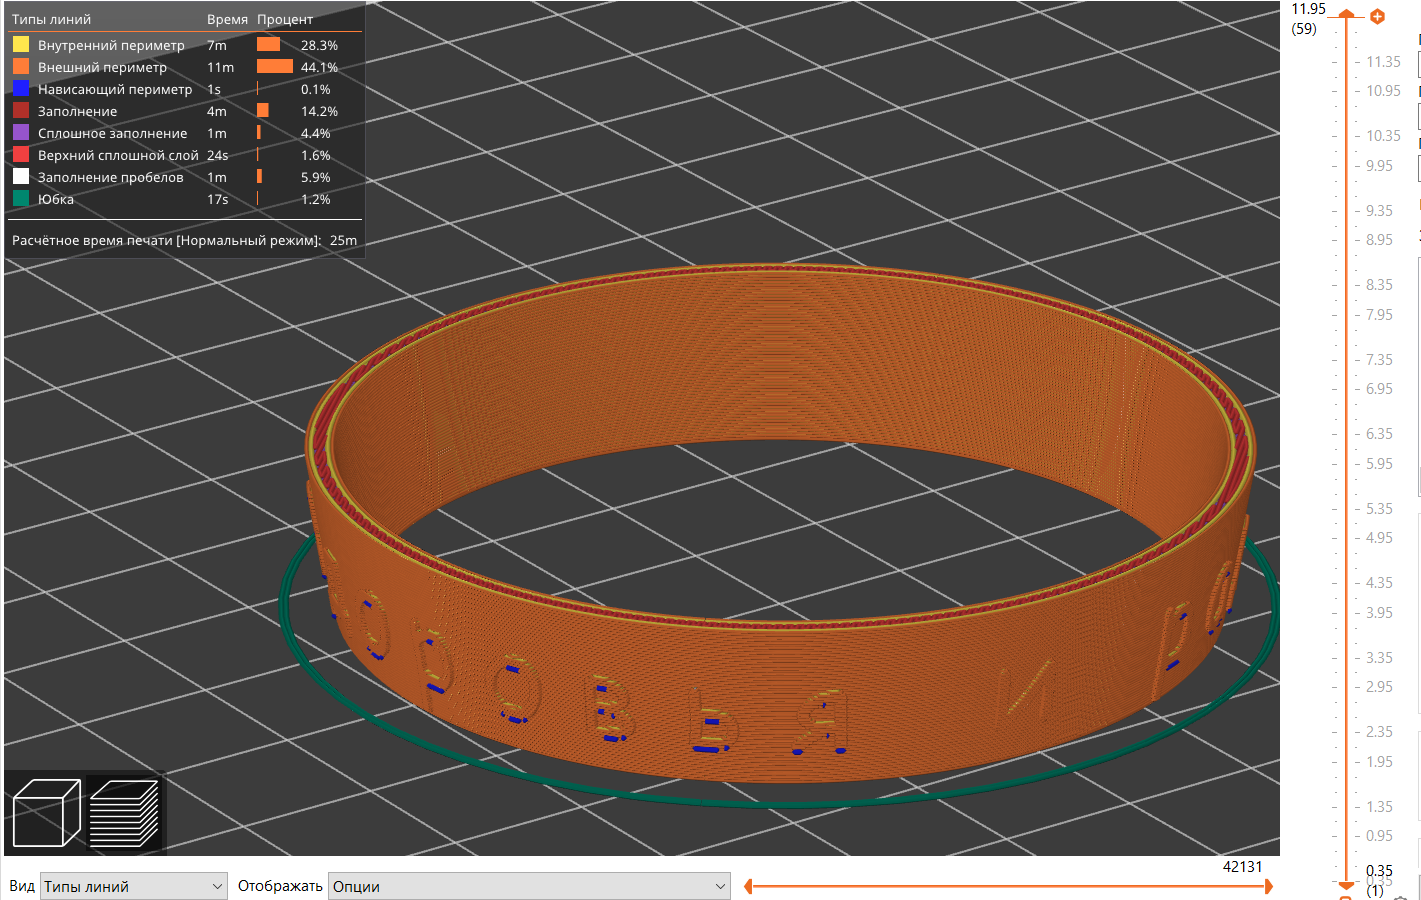Click the 28.3% percentage value
1421x900 pixels.
coord(319,45)
